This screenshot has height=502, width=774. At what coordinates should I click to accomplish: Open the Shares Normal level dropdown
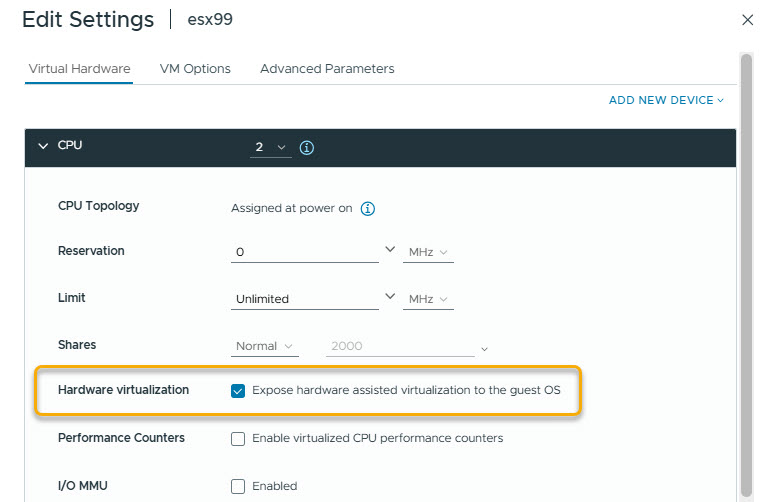[x=265, y=346]
